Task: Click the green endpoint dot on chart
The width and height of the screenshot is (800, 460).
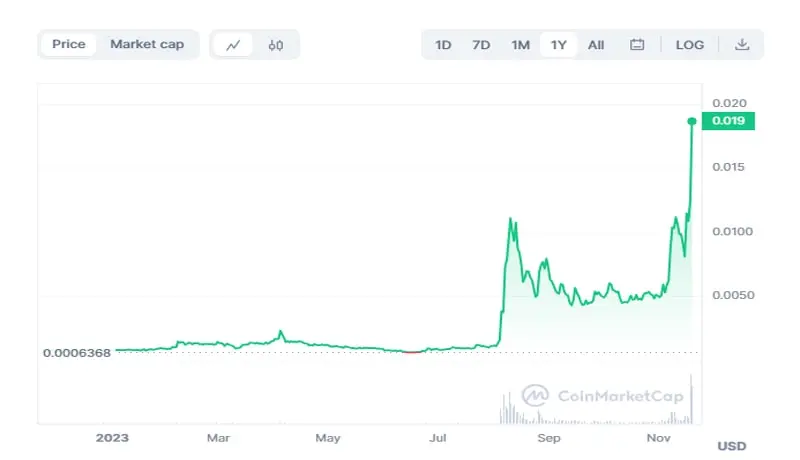Action: point(691,121)
